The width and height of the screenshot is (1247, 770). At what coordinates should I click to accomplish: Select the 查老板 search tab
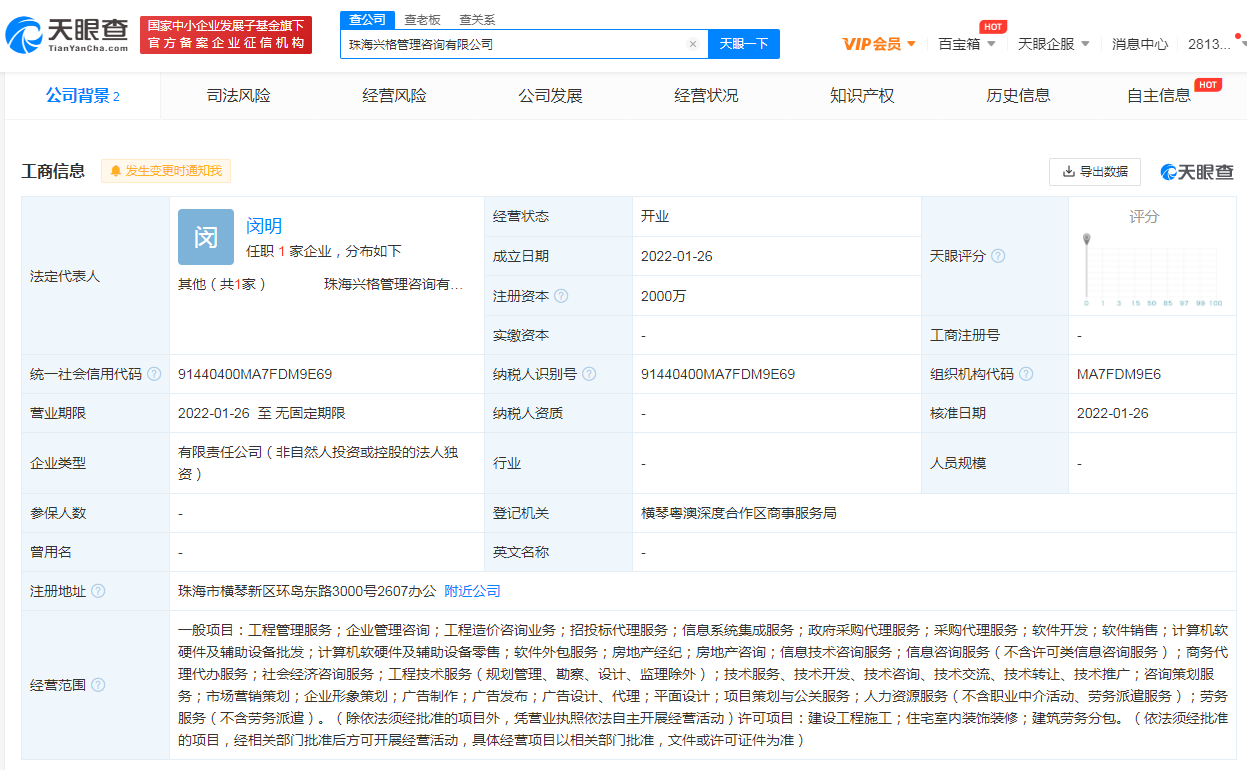422,20
